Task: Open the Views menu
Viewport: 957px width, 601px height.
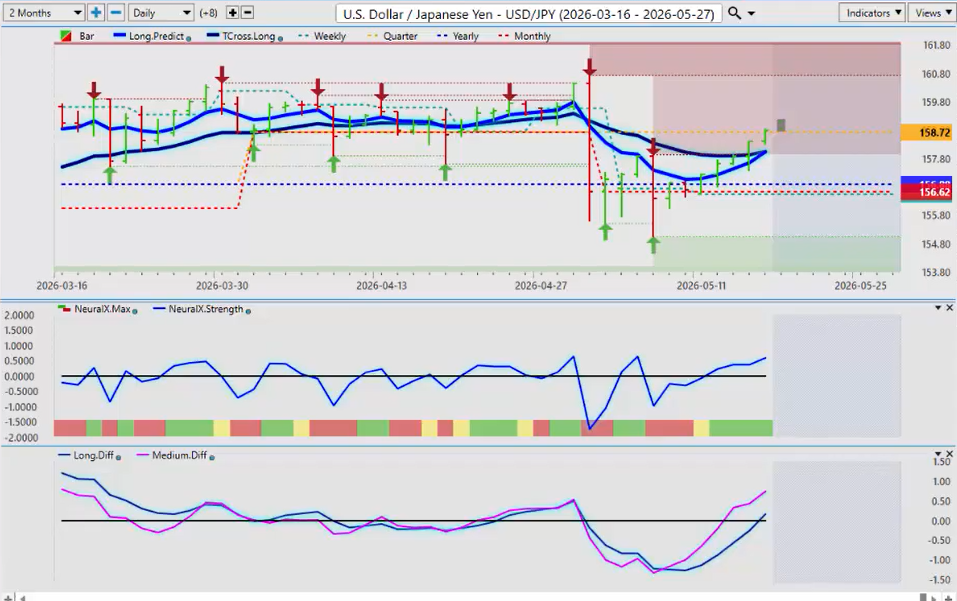Action: tap(932, 13)
